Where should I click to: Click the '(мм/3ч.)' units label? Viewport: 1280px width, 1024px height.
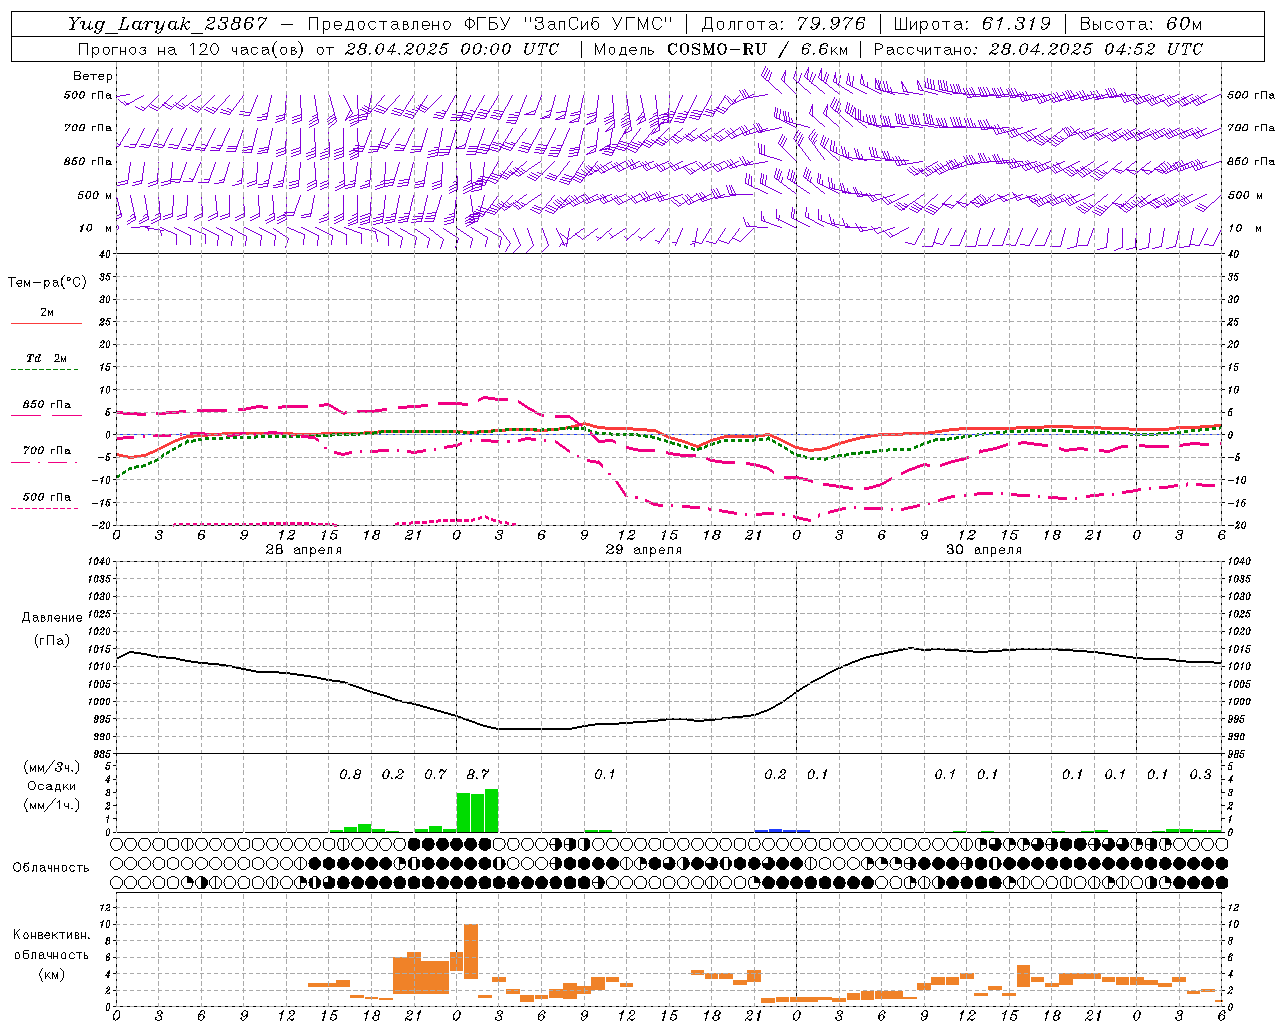[x=51, y=767]
